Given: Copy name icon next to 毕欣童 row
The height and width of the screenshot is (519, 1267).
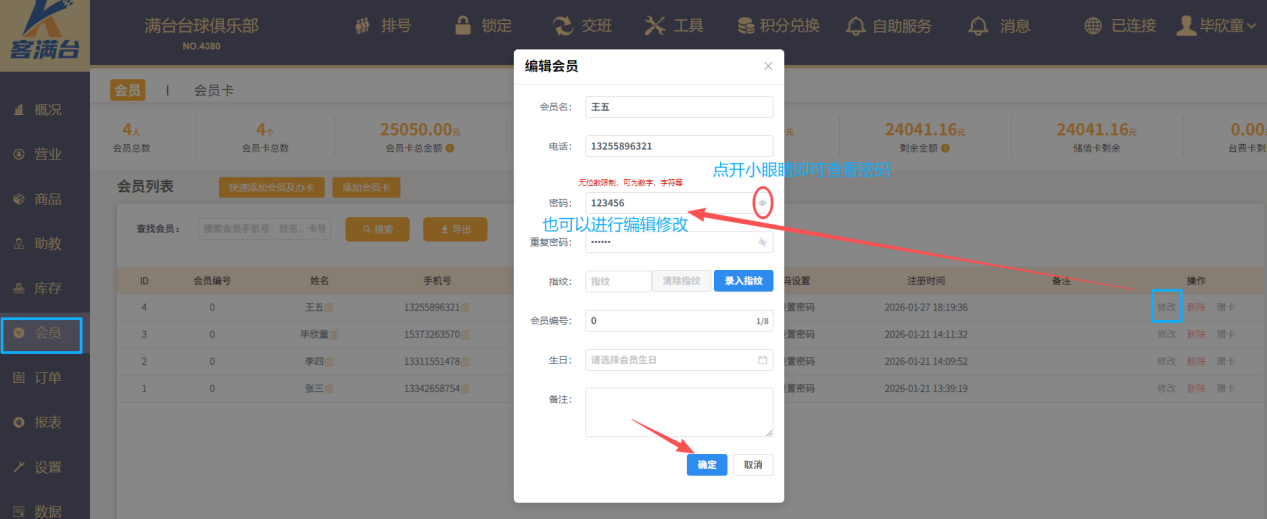Looking at the screenshot, I should (335, 334).
